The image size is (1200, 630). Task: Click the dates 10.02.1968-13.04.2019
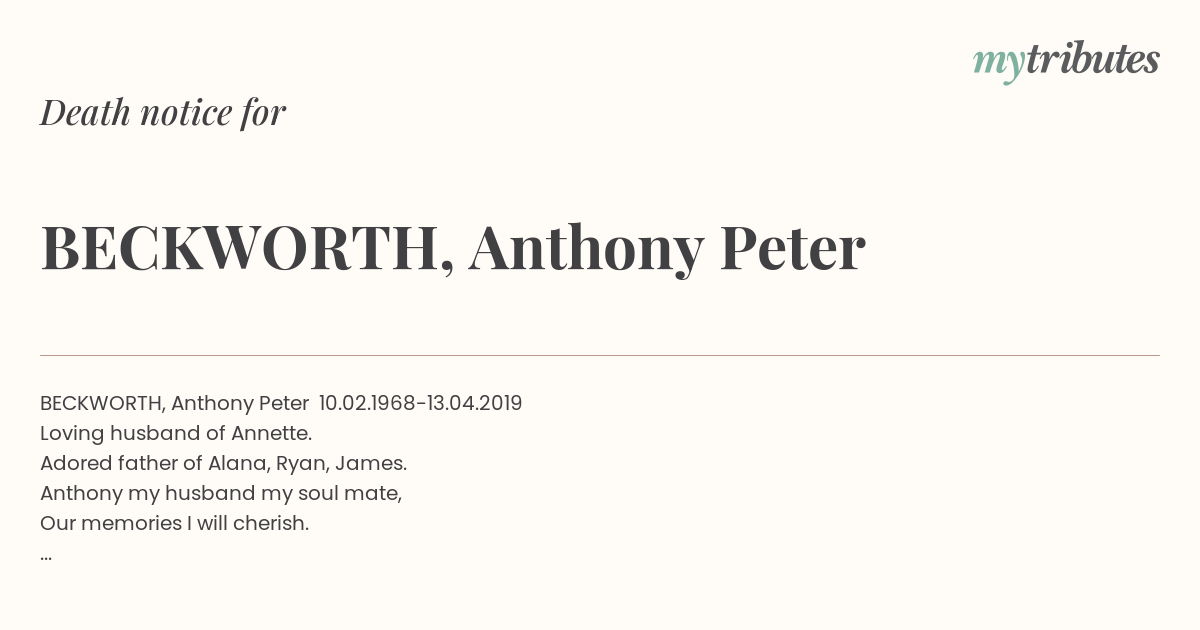tap(420, 403)
